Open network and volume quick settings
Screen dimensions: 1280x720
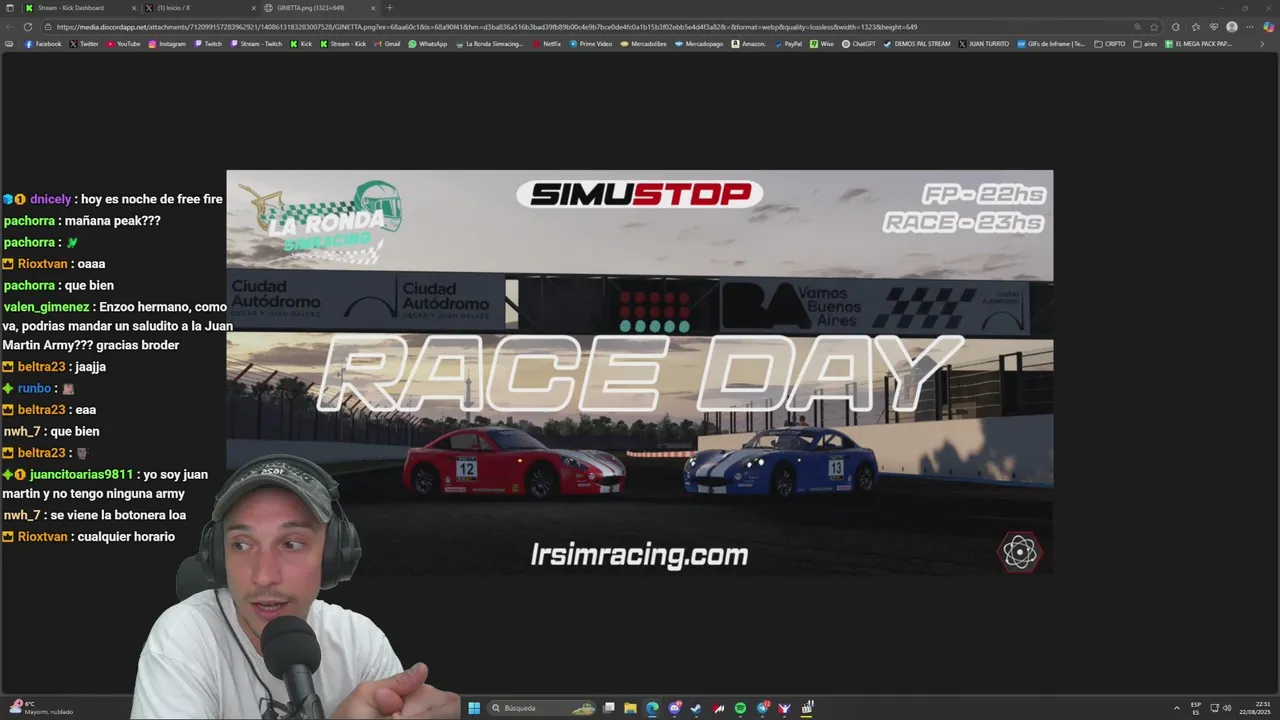click(x=1219, y=708)
